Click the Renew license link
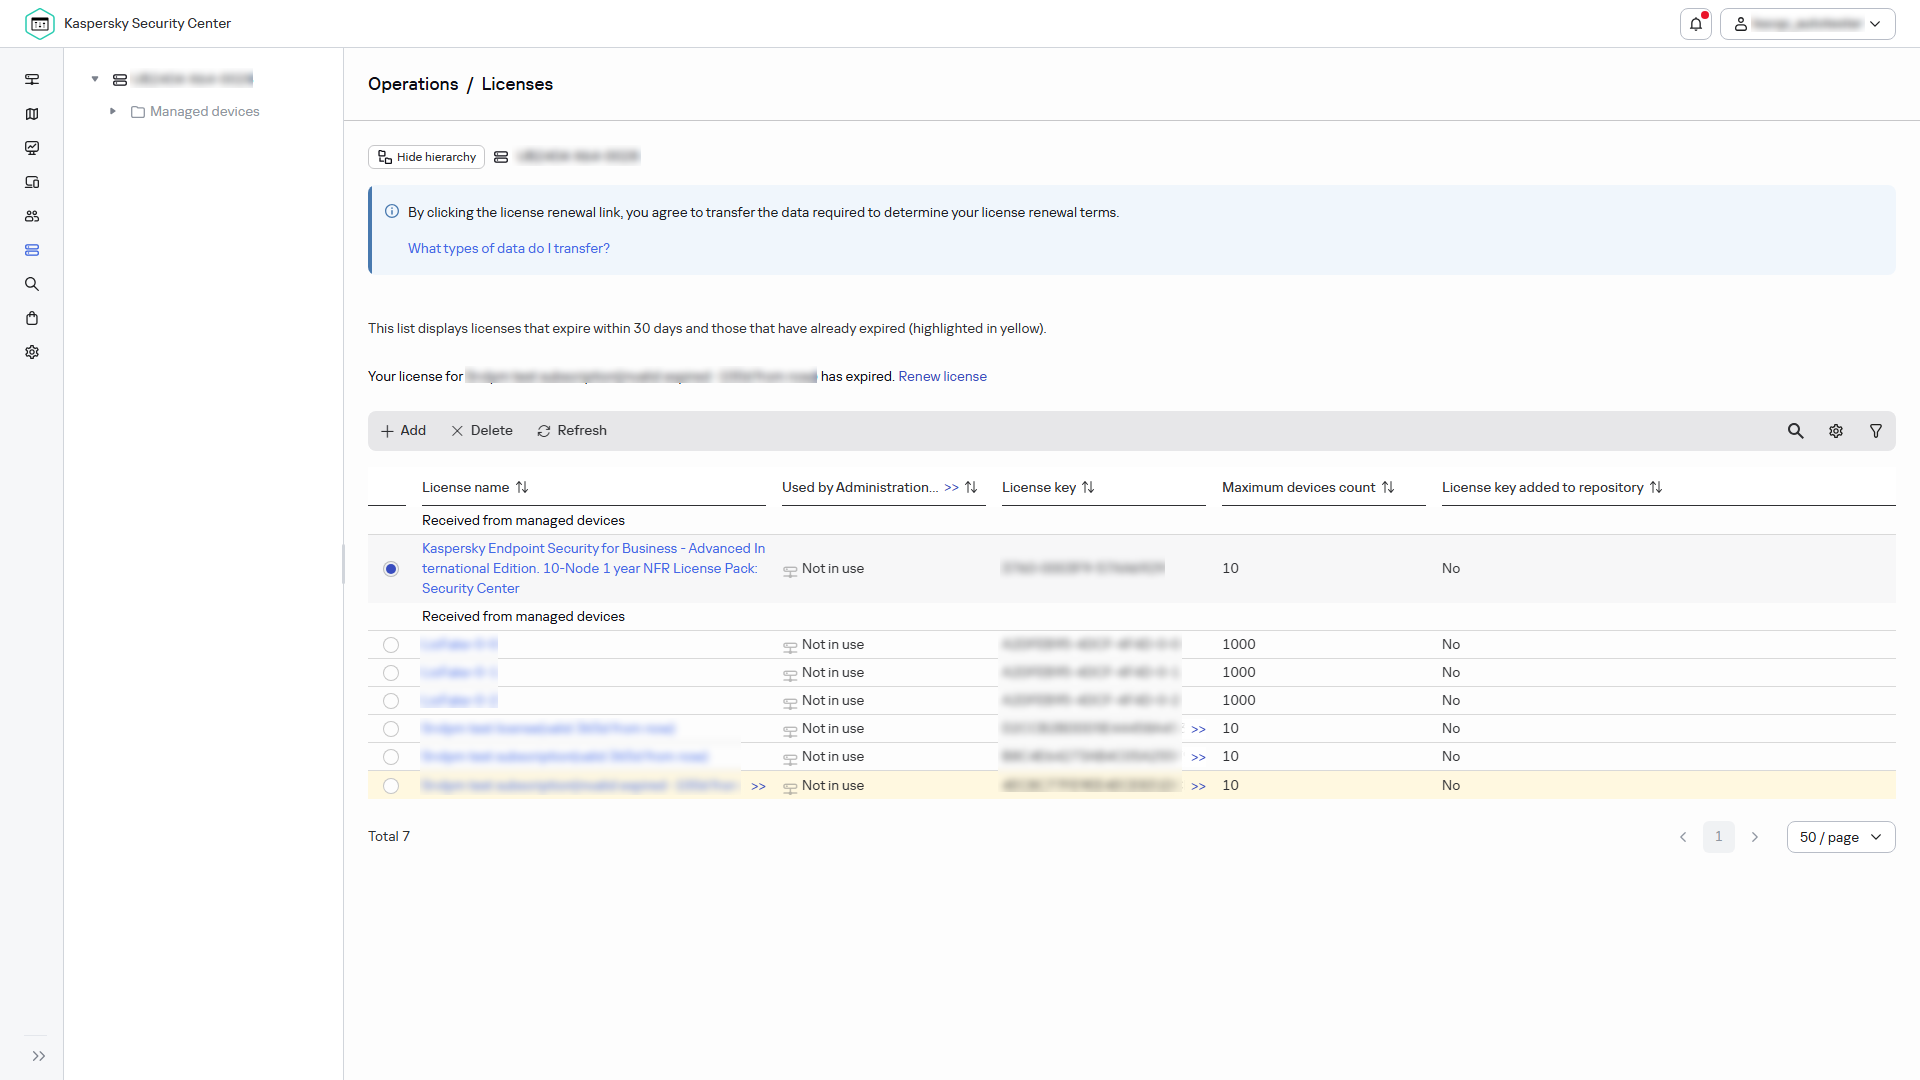 [x=942, y=376]
